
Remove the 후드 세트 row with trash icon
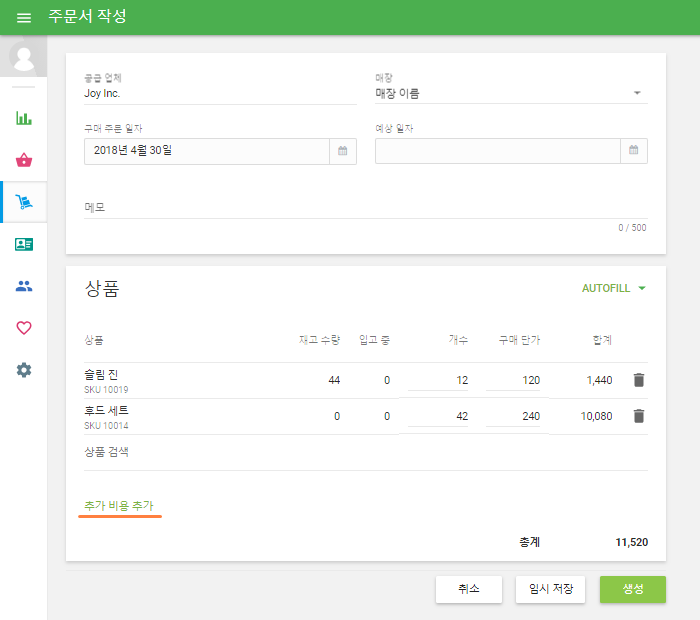point(639,416)
